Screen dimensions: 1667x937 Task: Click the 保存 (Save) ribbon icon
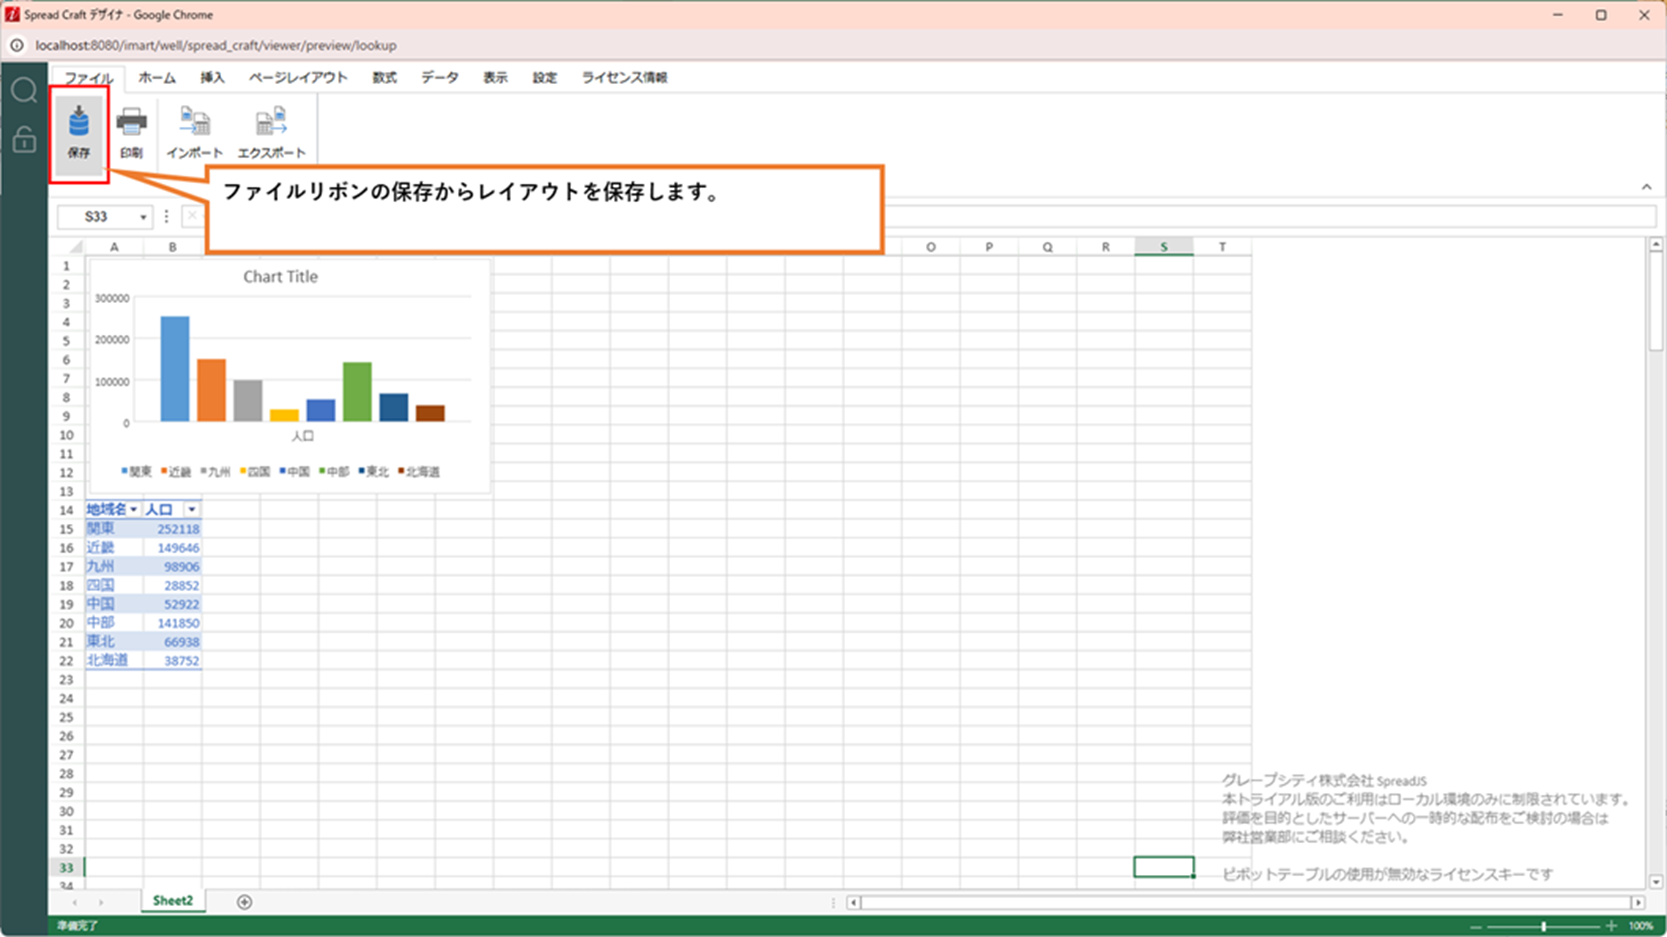click(x=79, y=132)
